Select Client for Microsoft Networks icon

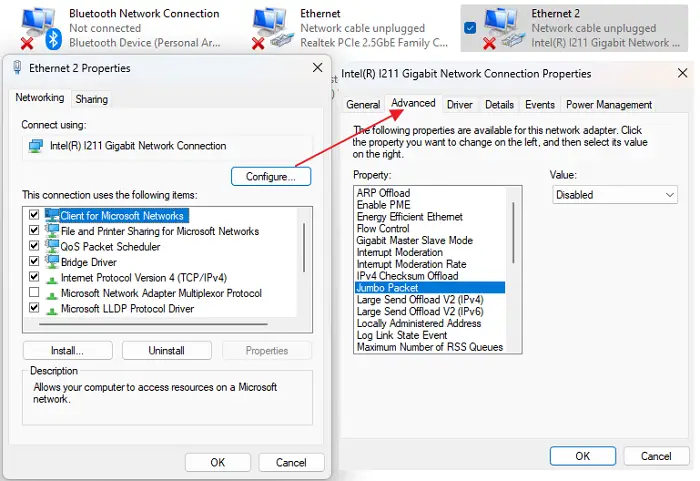click(52, 215)
